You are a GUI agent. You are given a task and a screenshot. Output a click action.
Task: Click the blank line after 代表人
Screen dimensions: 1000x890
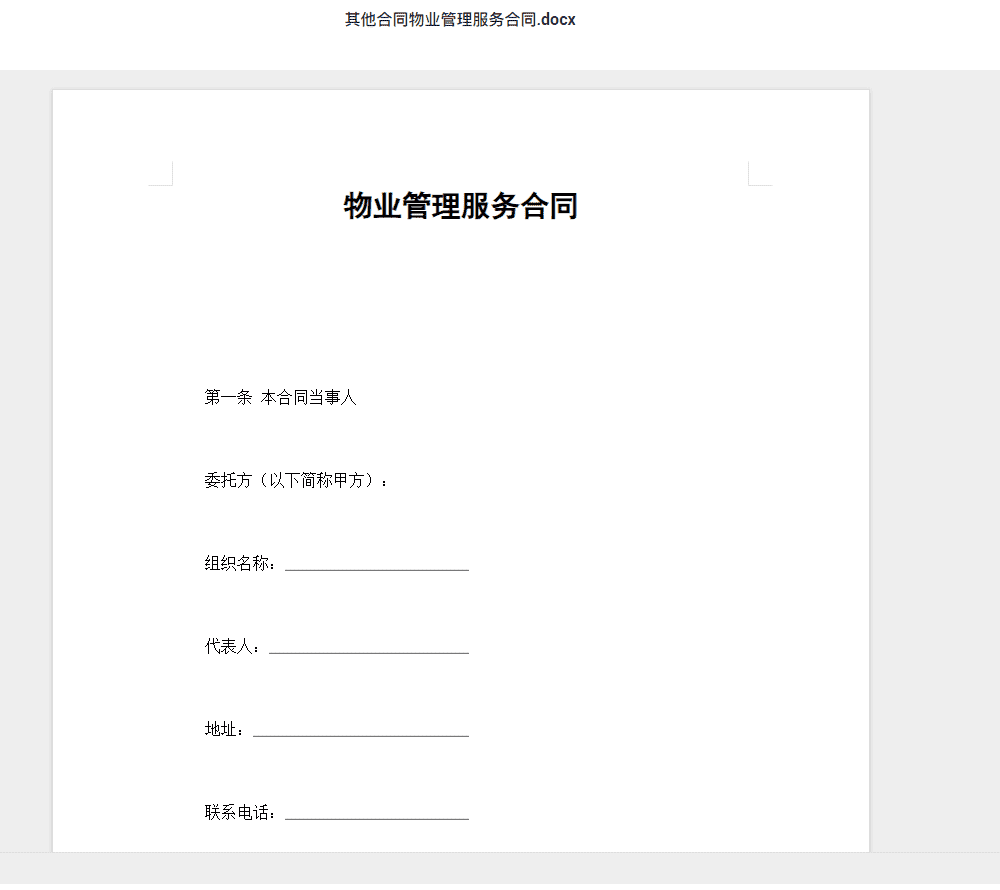pos(369,648)
